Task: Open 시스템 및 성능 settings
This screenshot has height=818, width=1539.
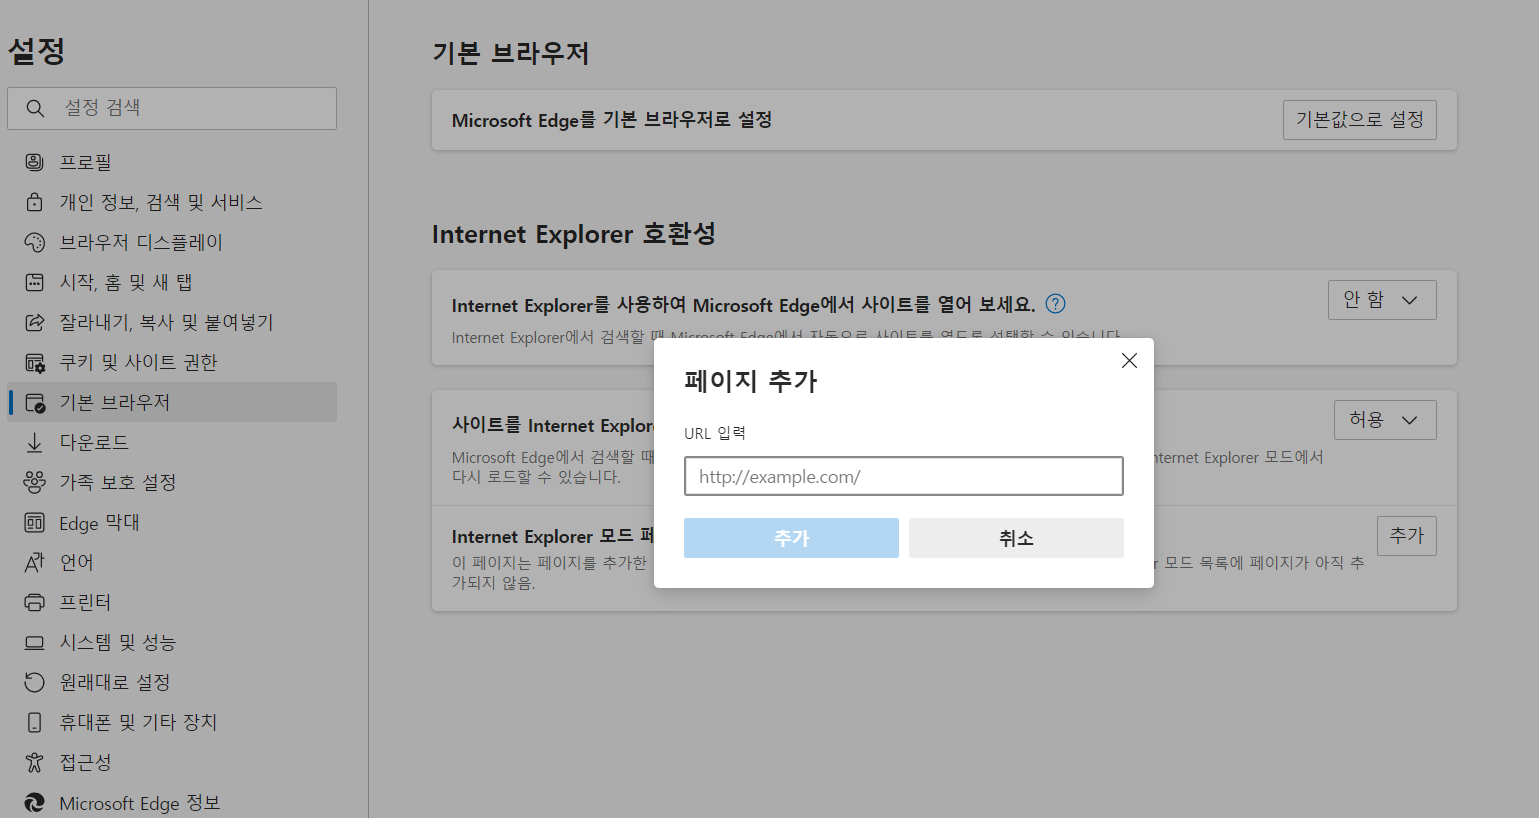Action: click(x=172, y=642)
